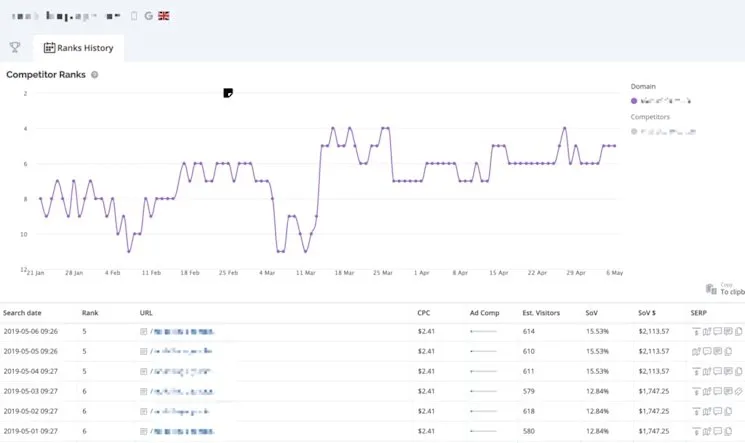Image resolution: width=745 pixels, height=443 pixels.
Task: Open the URL link in 2019-05-06 row
Action: tap(182, 331)
